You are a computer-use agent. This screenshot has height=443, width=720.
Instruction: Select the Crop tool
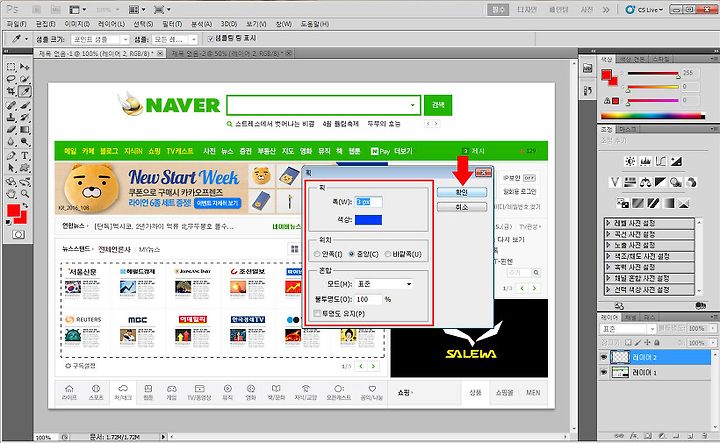pyautogui.click(x=11, y=91)
